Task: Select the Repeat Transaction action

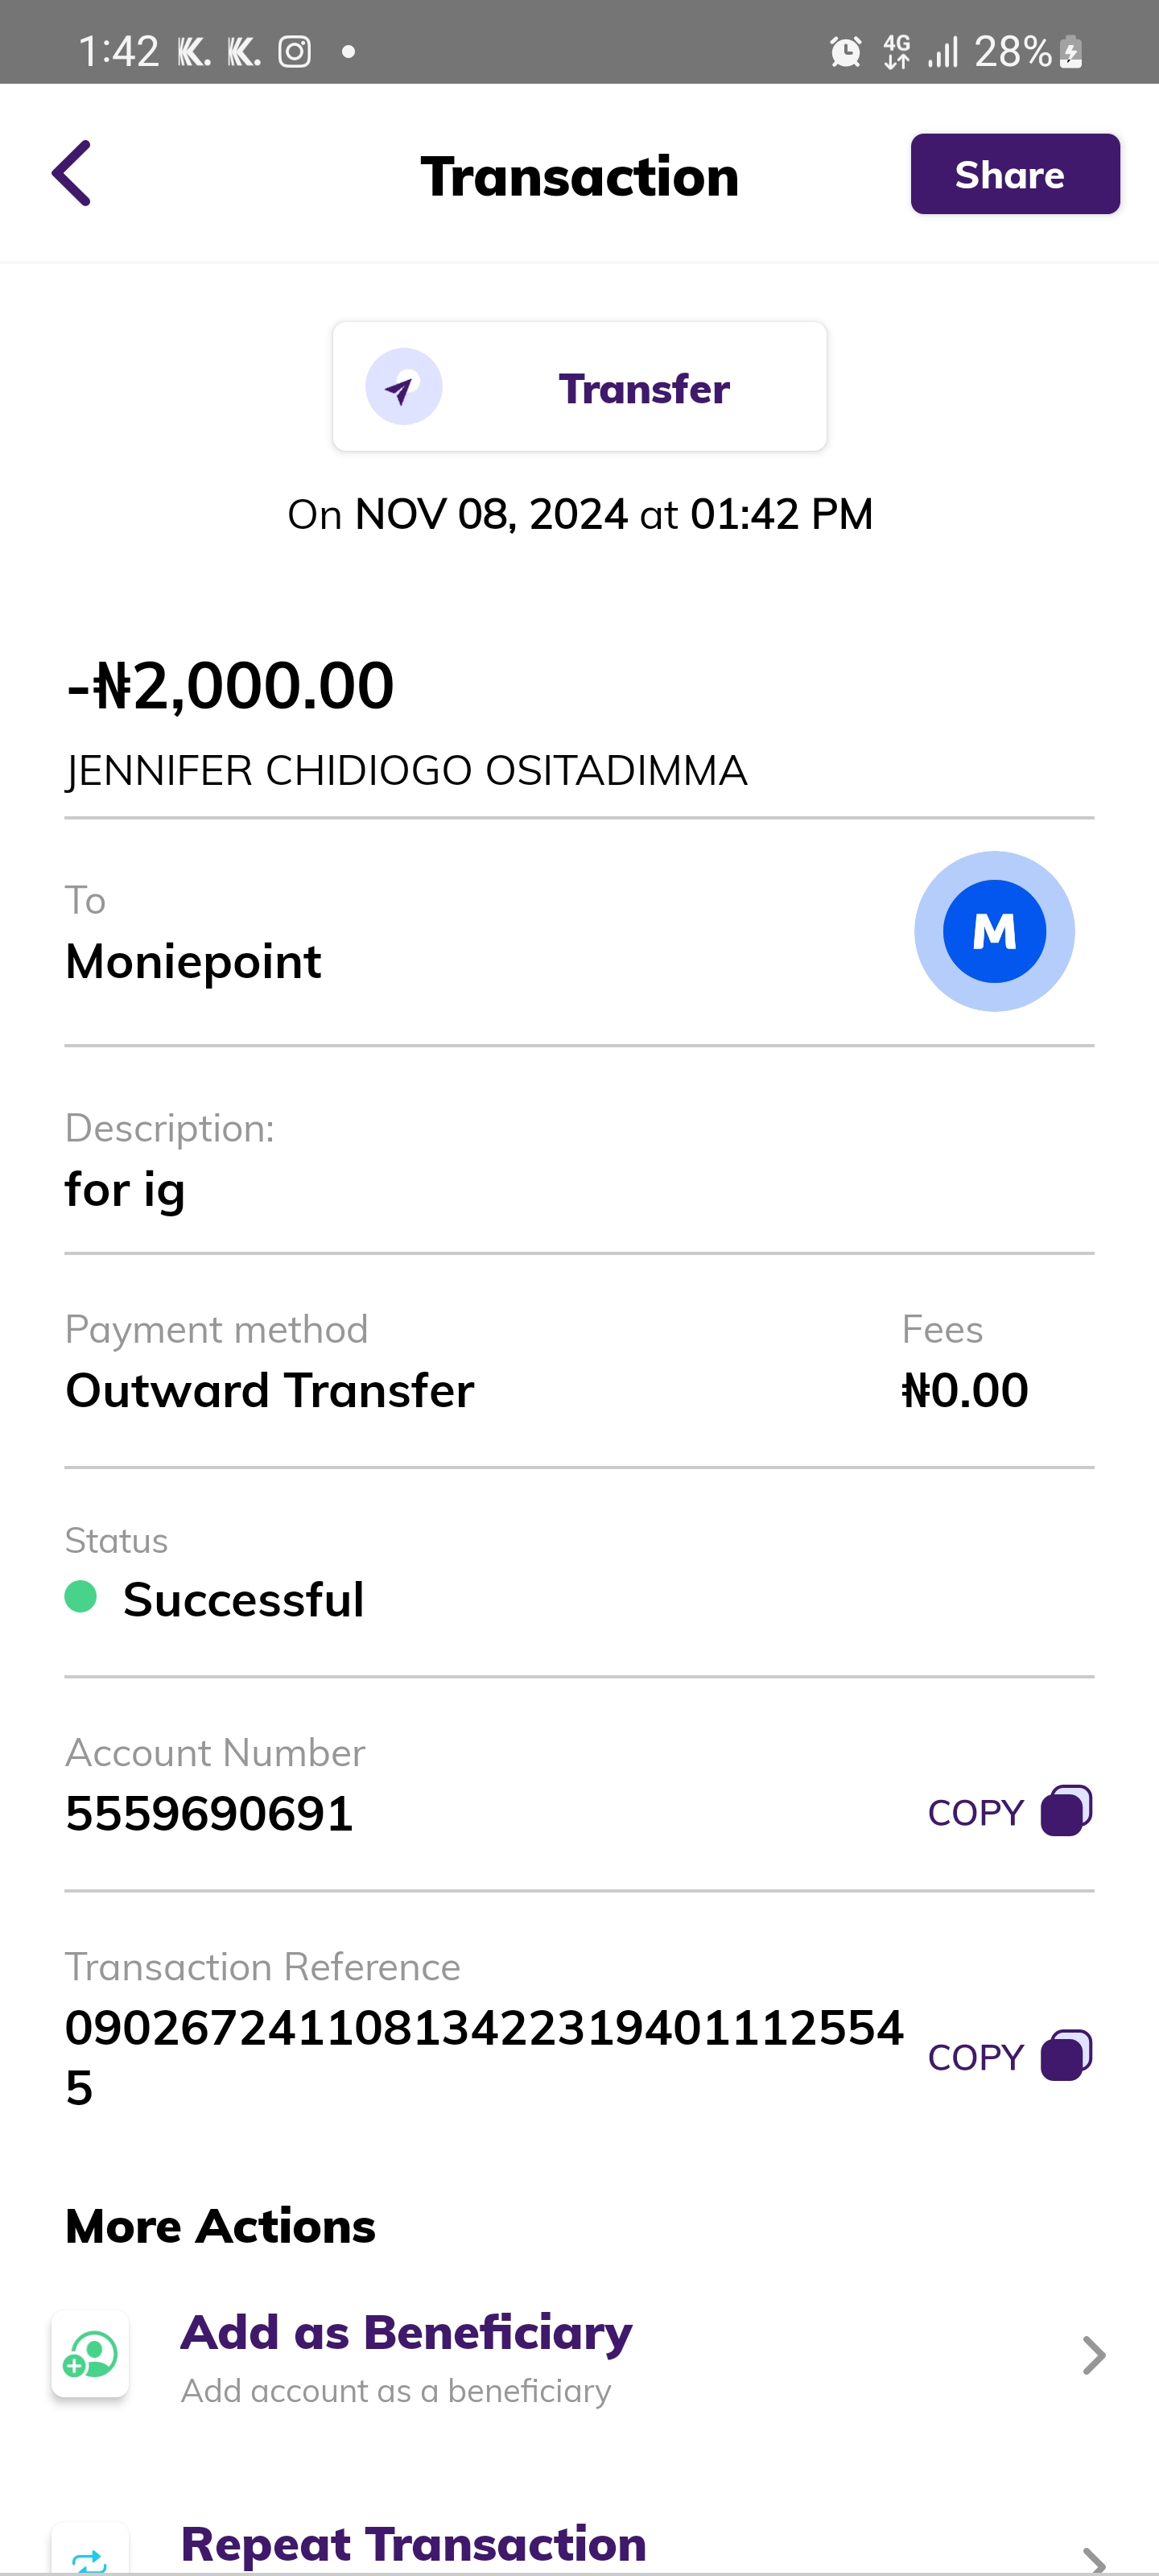Action: 413,2545
